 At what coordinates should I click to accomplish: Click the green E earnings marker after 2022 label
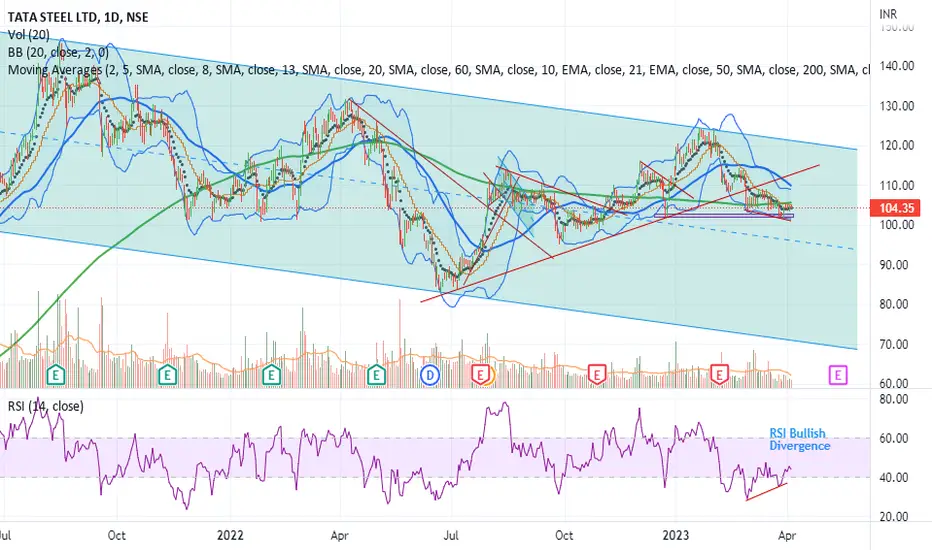click(x=272, y=375)
